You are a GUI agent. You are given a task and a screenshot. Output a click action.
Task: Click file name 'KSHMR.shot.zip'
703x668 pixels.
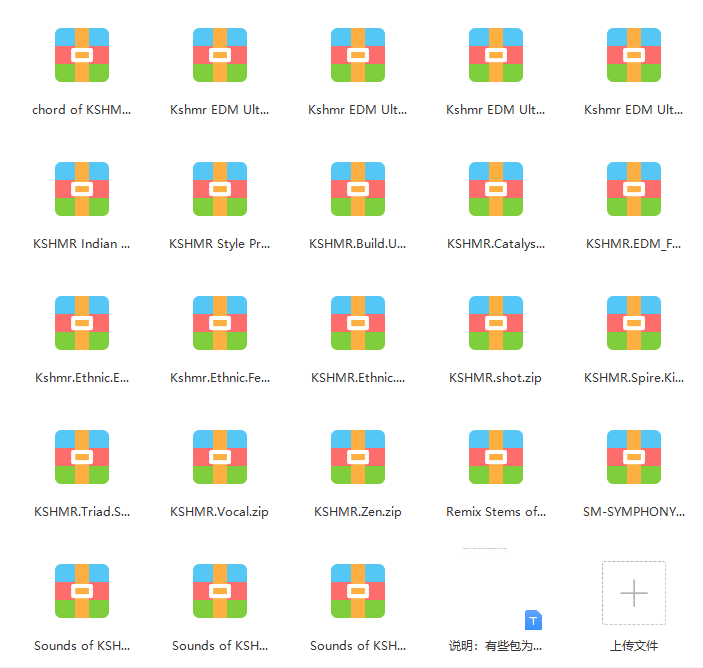(495, 378)
